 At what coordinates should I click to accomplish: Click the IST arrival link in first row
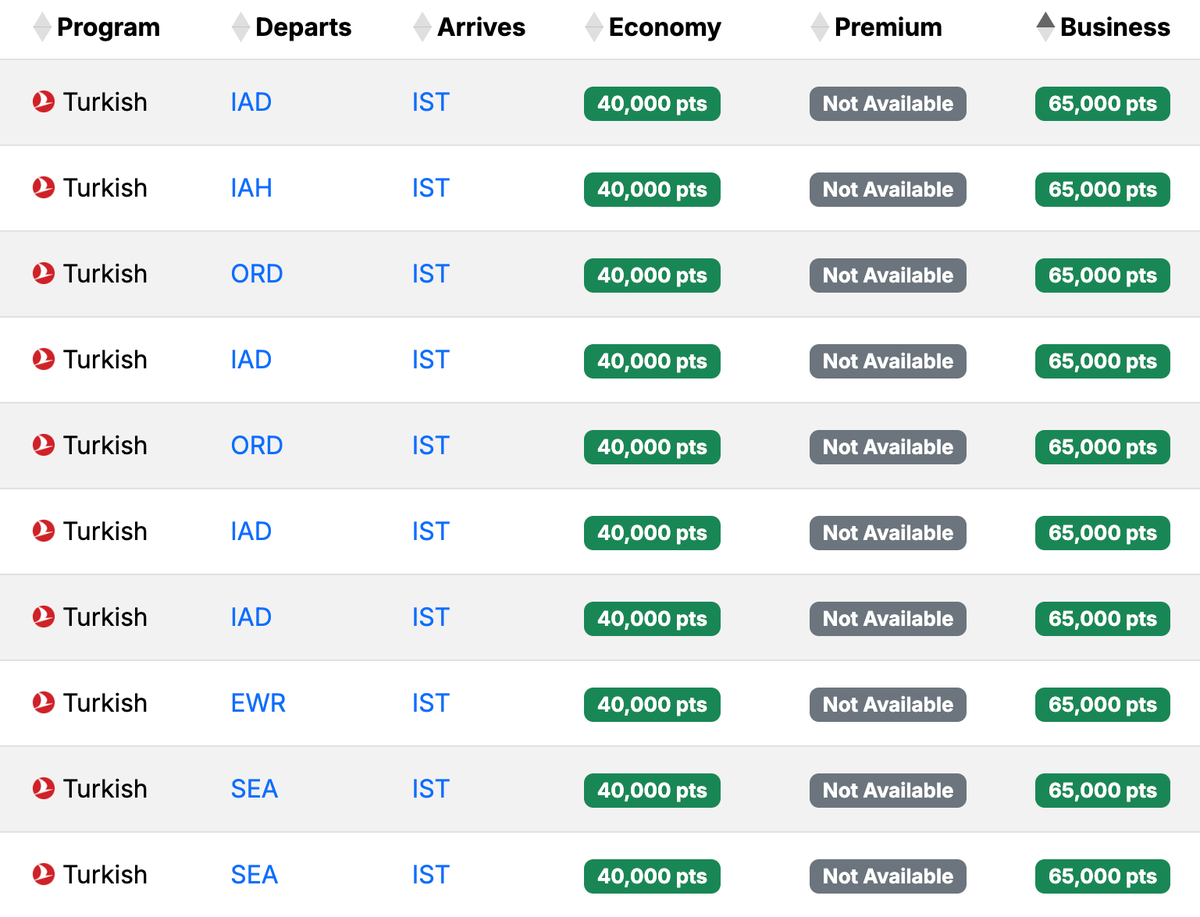point(430,102)
